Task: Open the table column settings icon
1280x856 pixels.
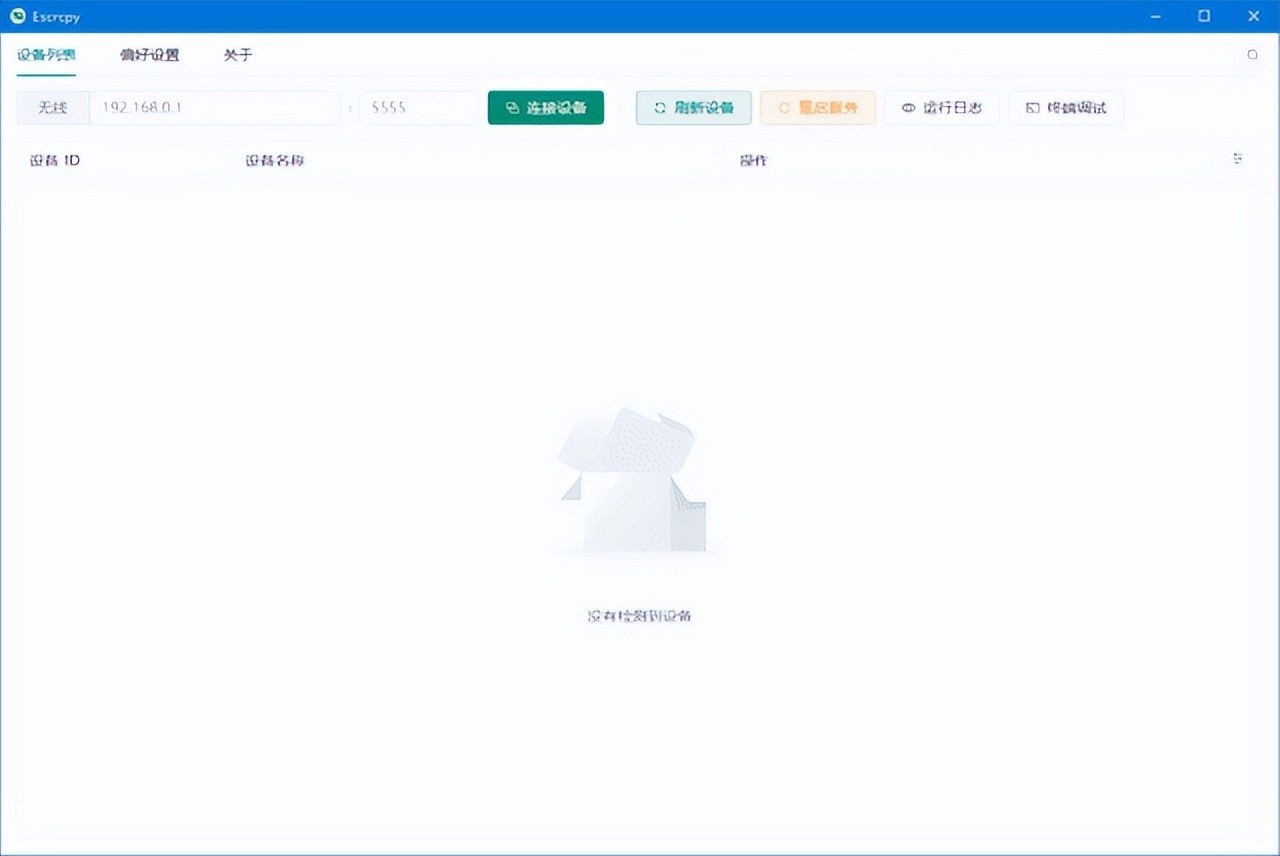Action: pos(1238,159)
